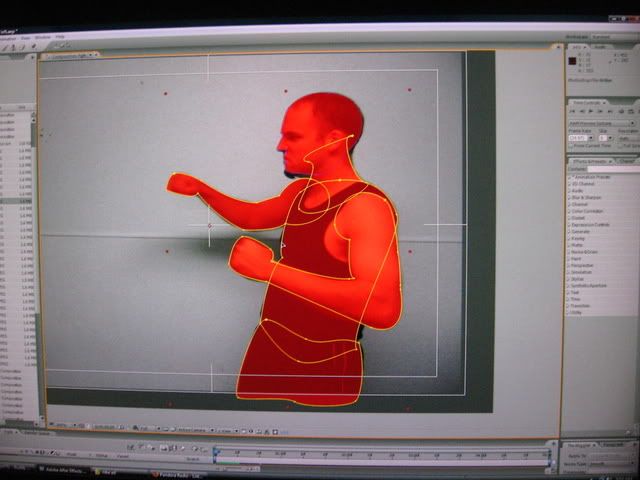Open the Active Camera view dropdown
The height and width of the screenshot is (480, 640).
(196, 430)
